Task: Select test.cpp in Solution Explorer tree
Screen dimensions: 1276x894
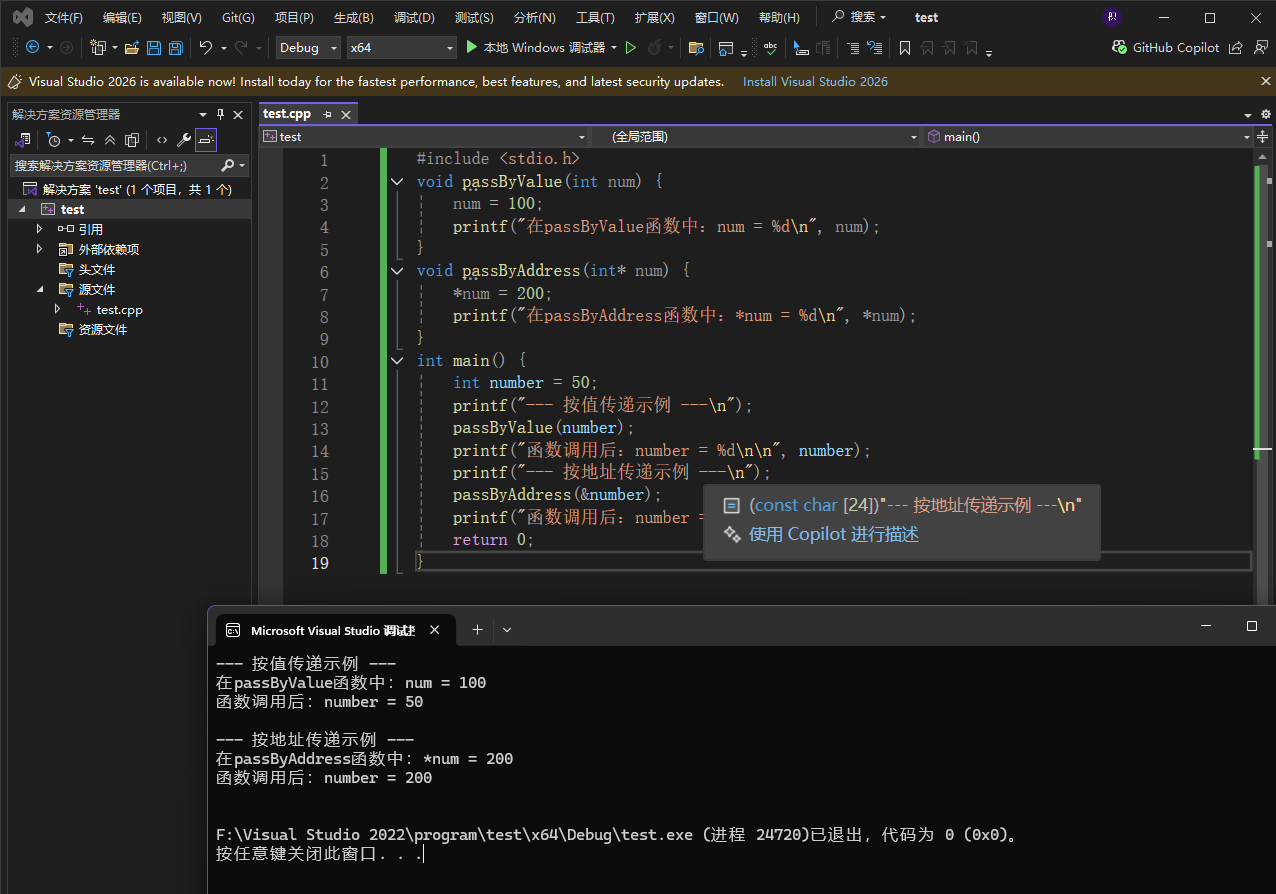Action: coord(120,310)
